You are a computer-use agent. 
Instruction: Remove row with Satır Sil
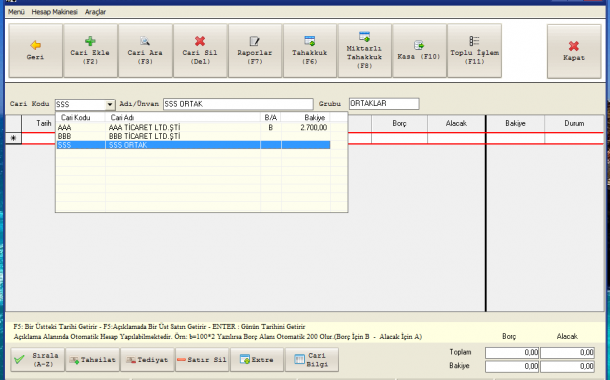click(x=202, y=360)
